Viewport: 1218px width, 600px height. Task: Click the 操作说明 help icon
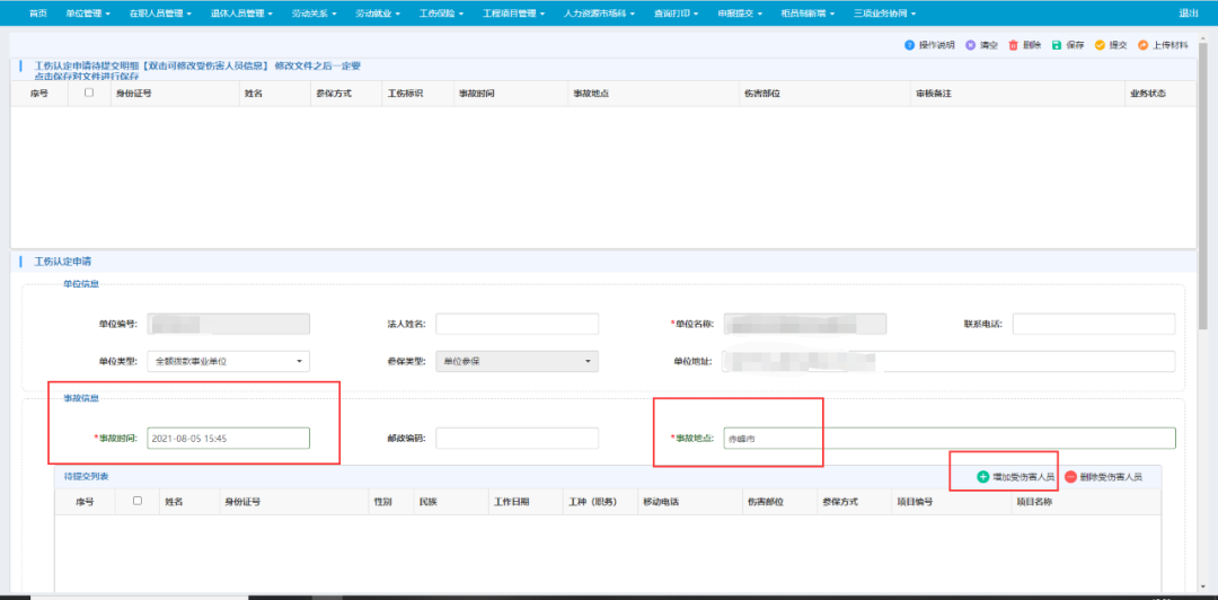(x=909, y=45)
